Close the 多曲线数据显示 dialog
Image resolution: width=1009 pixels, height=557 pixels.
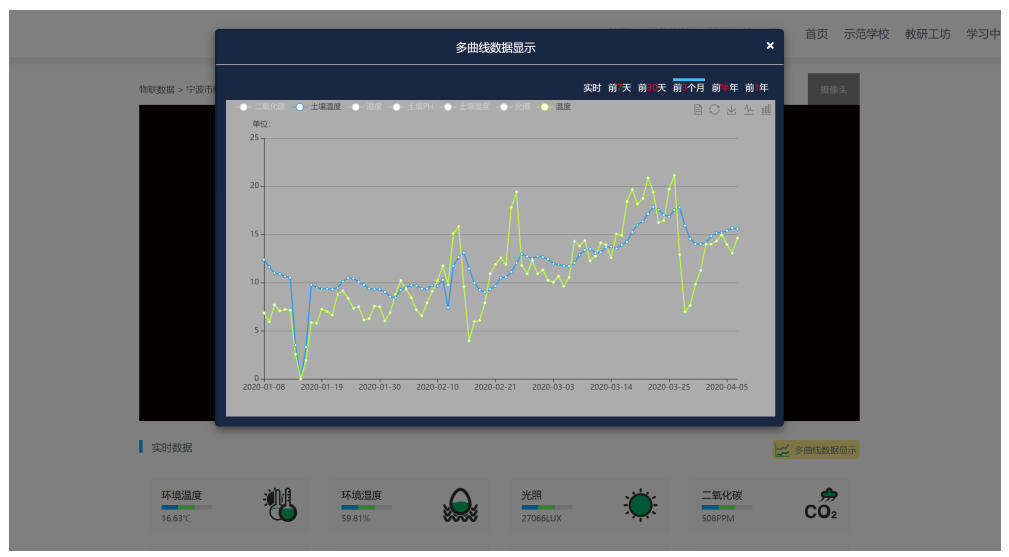[x=770, y=46]
